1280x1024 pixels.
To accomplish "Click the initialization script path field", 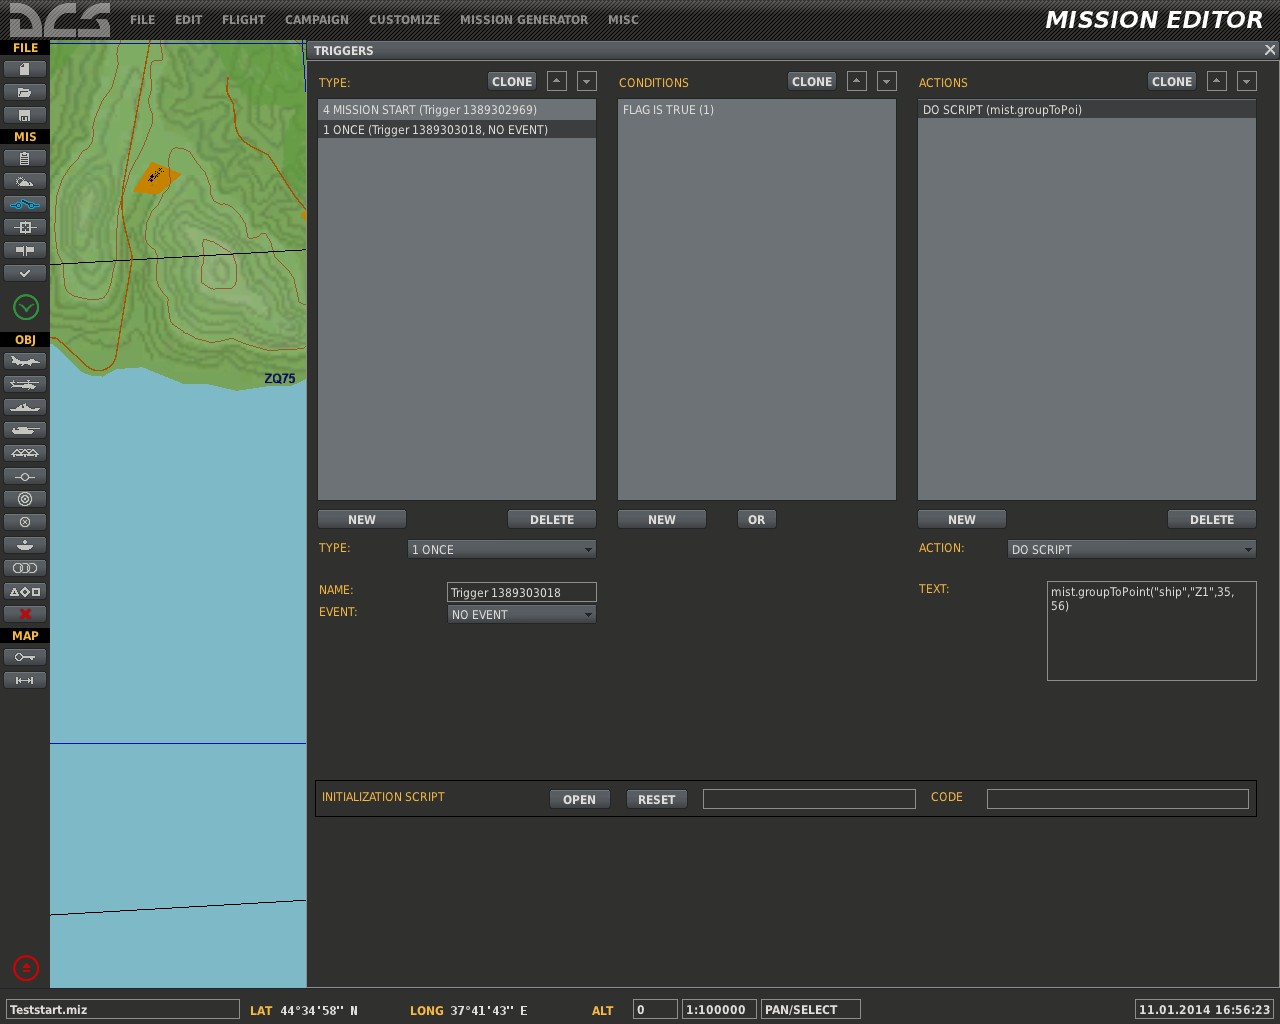I will tap(809, 799).
